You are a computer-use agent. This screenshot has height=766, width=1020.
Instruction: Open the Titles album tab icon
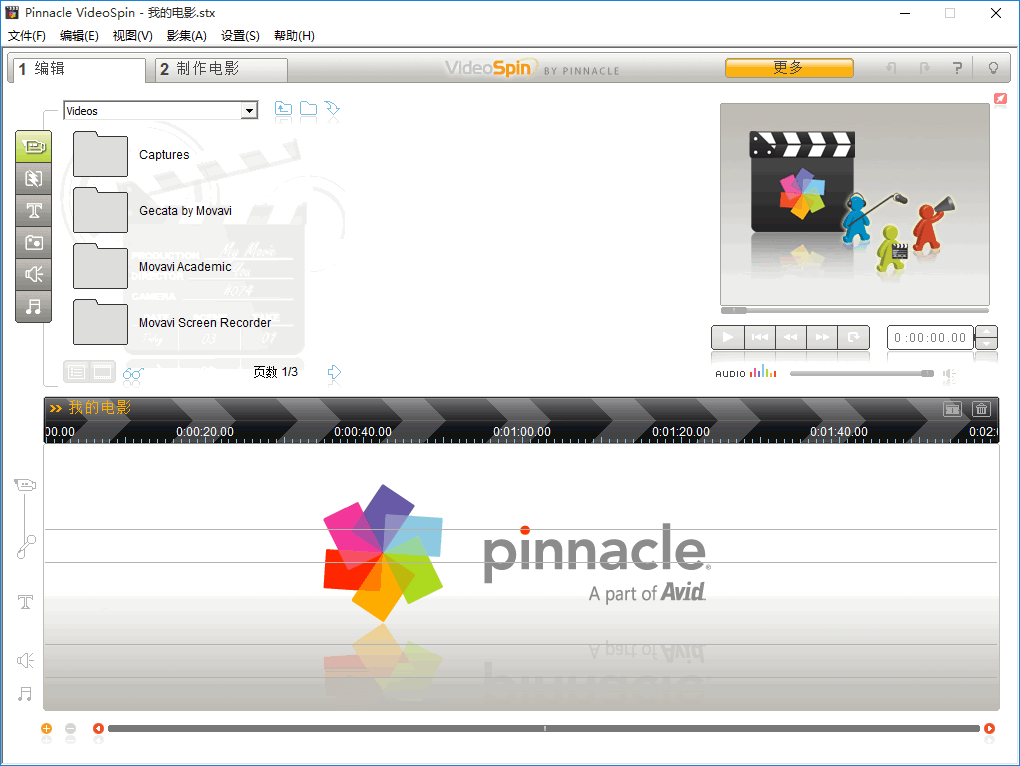point(34,210)
